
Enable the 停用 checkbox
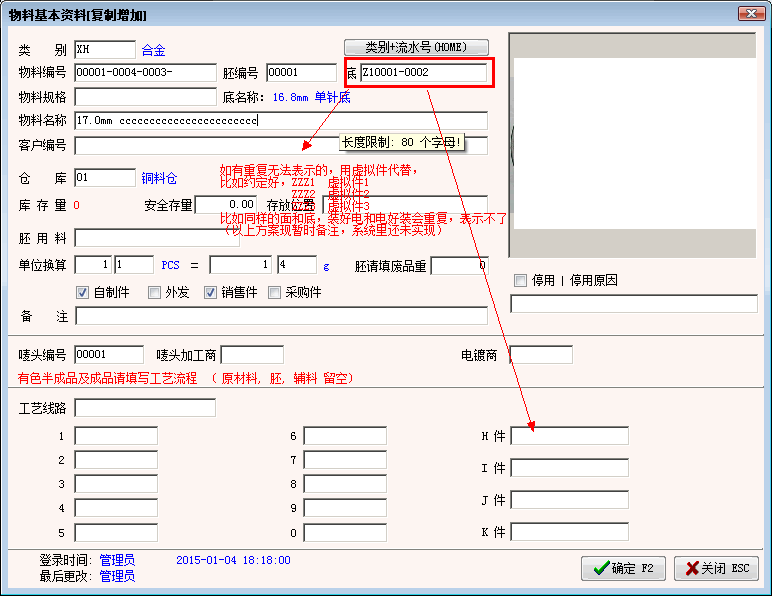(x=520, y=281)
